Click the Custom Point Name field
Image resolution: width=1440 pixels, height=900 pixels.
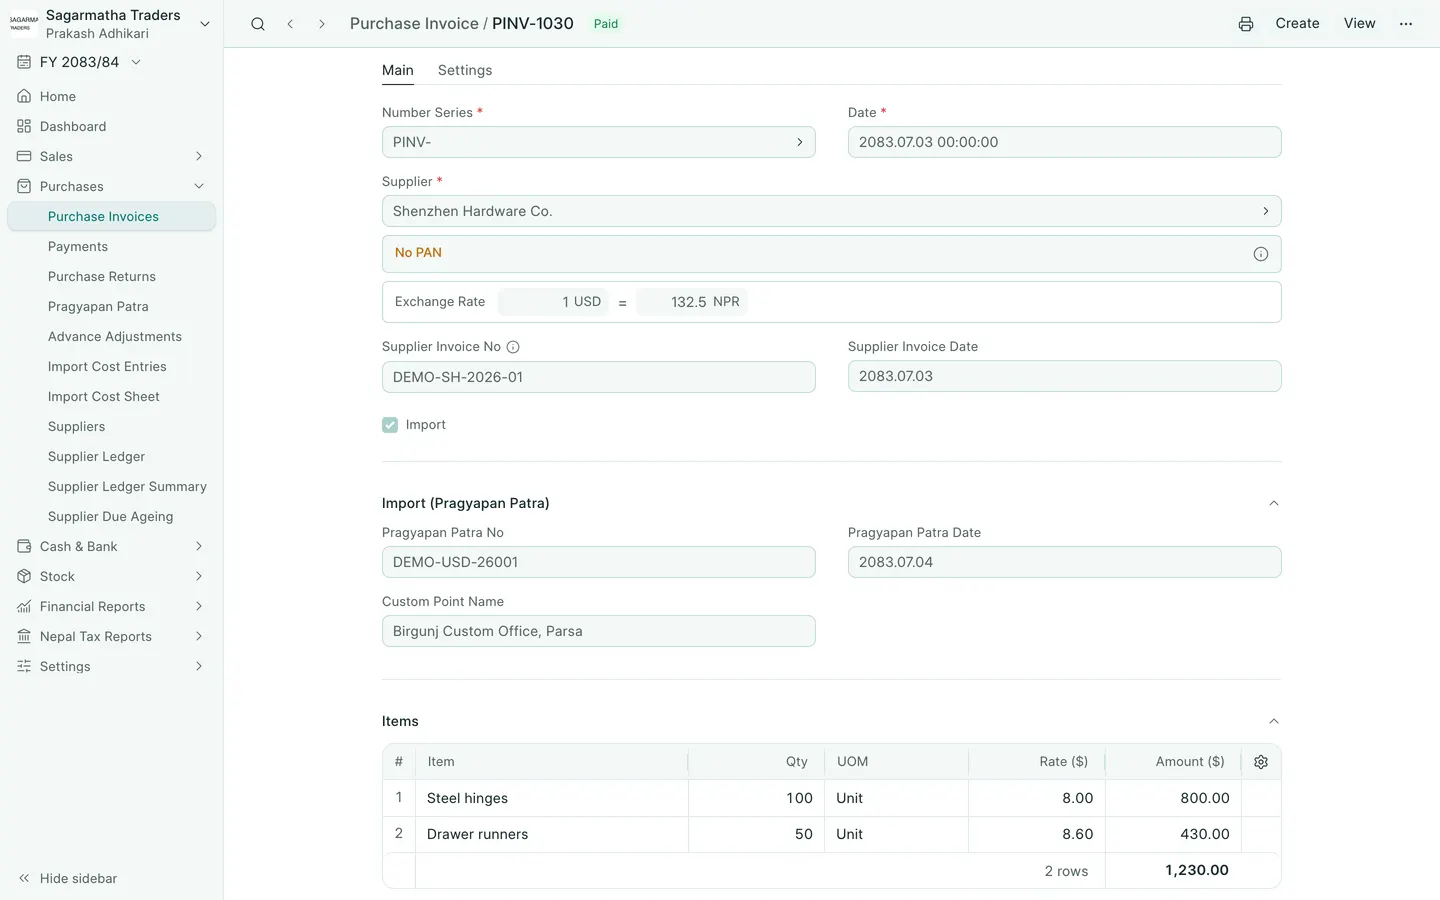tap(598, 631)
